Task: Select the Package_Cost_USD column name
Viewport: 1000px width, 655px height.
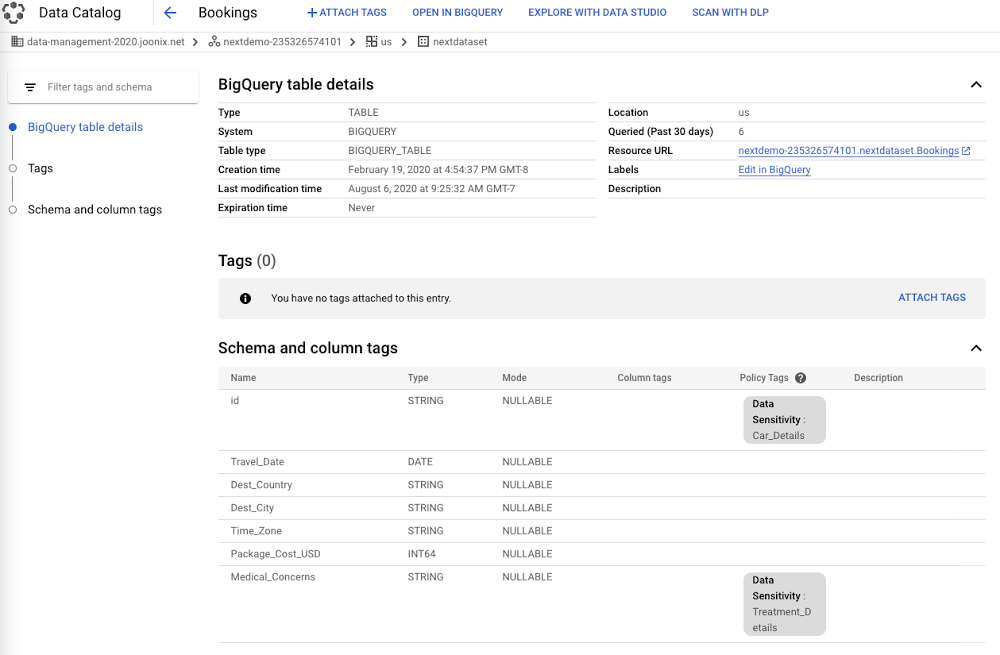Action: point(276,554)
